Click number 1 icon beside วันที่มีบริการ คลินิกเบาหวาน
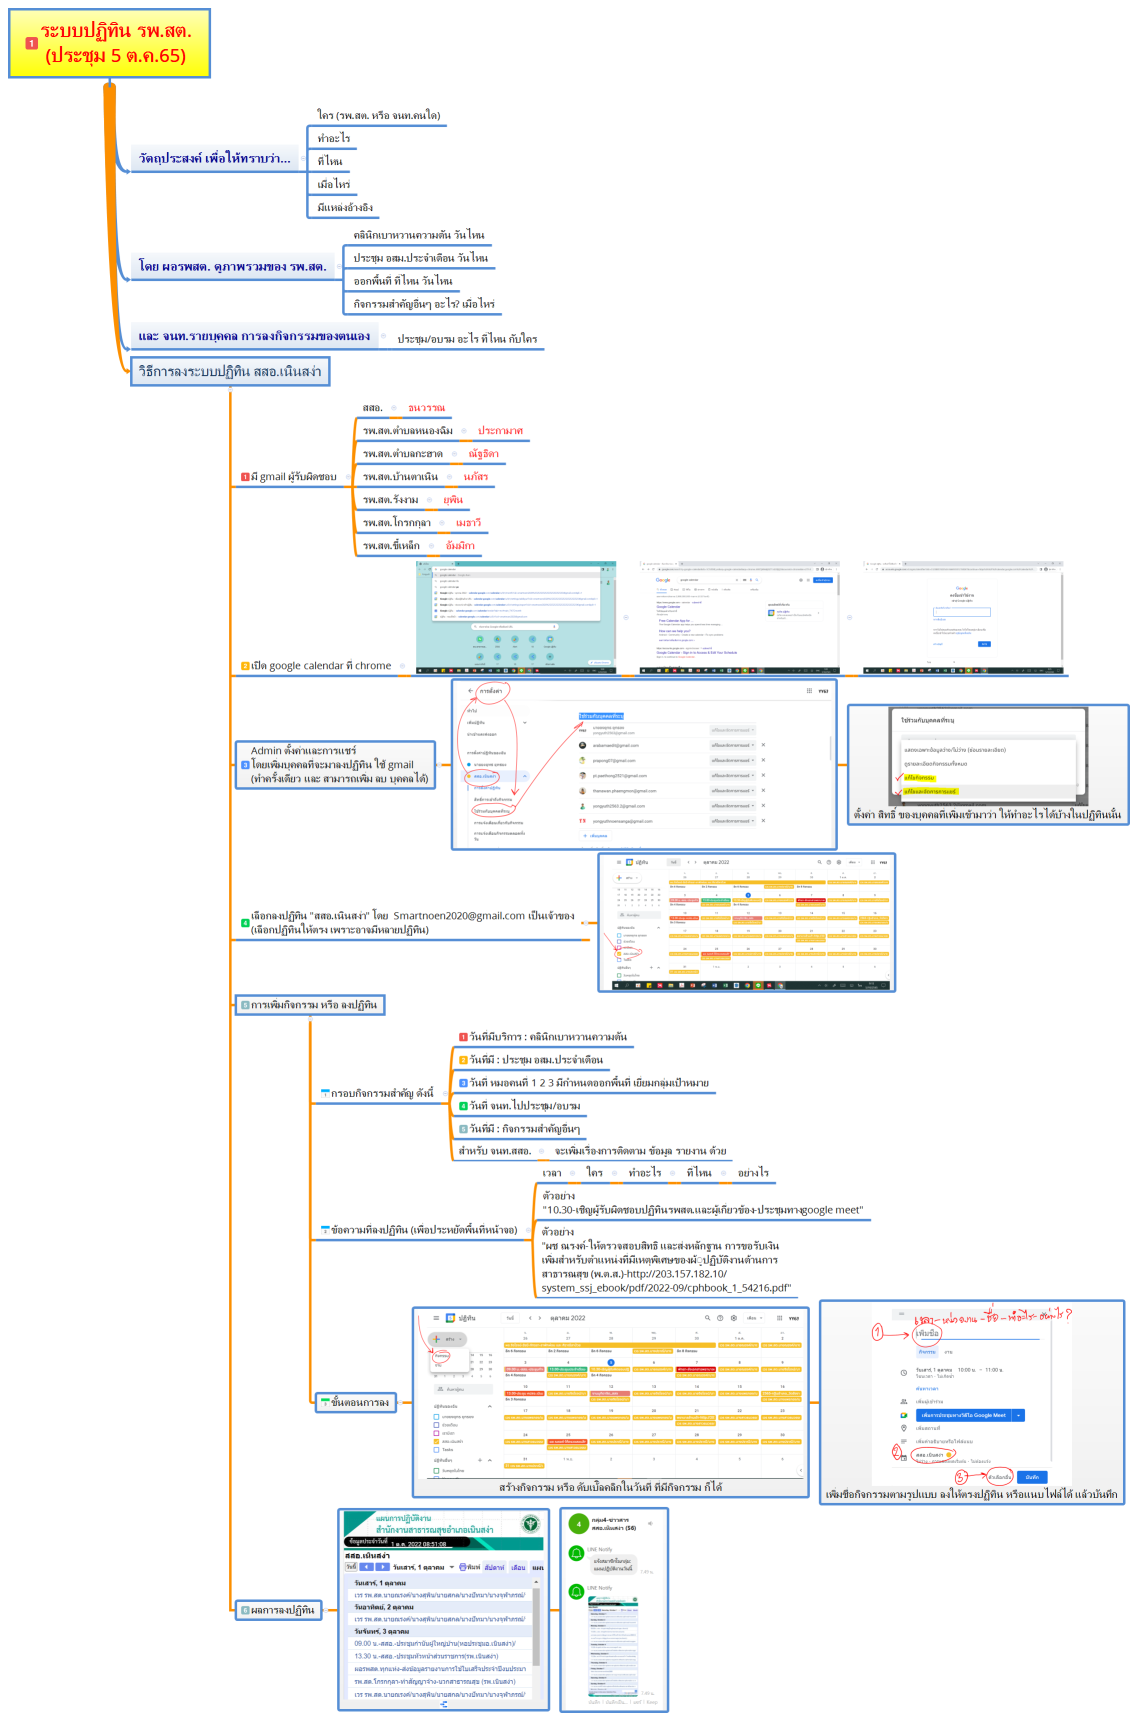Viewport: 1138px width, 1721px height. click(x=463, y=1037)
